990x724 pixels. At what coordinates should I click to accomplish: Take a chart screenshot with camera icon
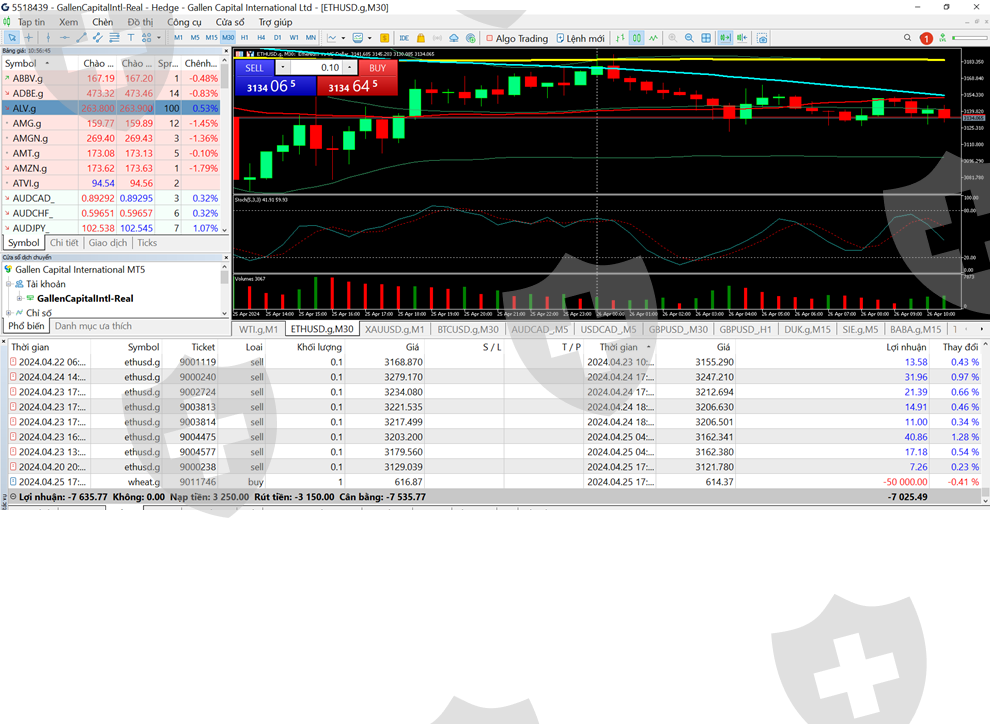pyautogui.click(x=762, y=38)
